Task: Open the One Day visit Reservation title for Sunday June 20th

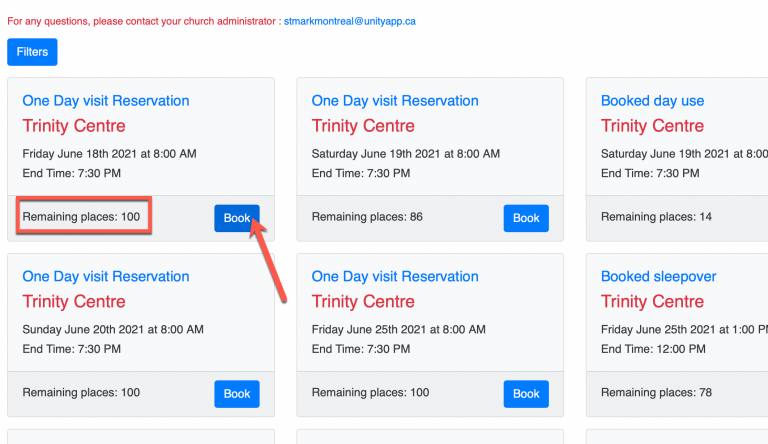Action: pyautogui.click(x=106, y=277)
